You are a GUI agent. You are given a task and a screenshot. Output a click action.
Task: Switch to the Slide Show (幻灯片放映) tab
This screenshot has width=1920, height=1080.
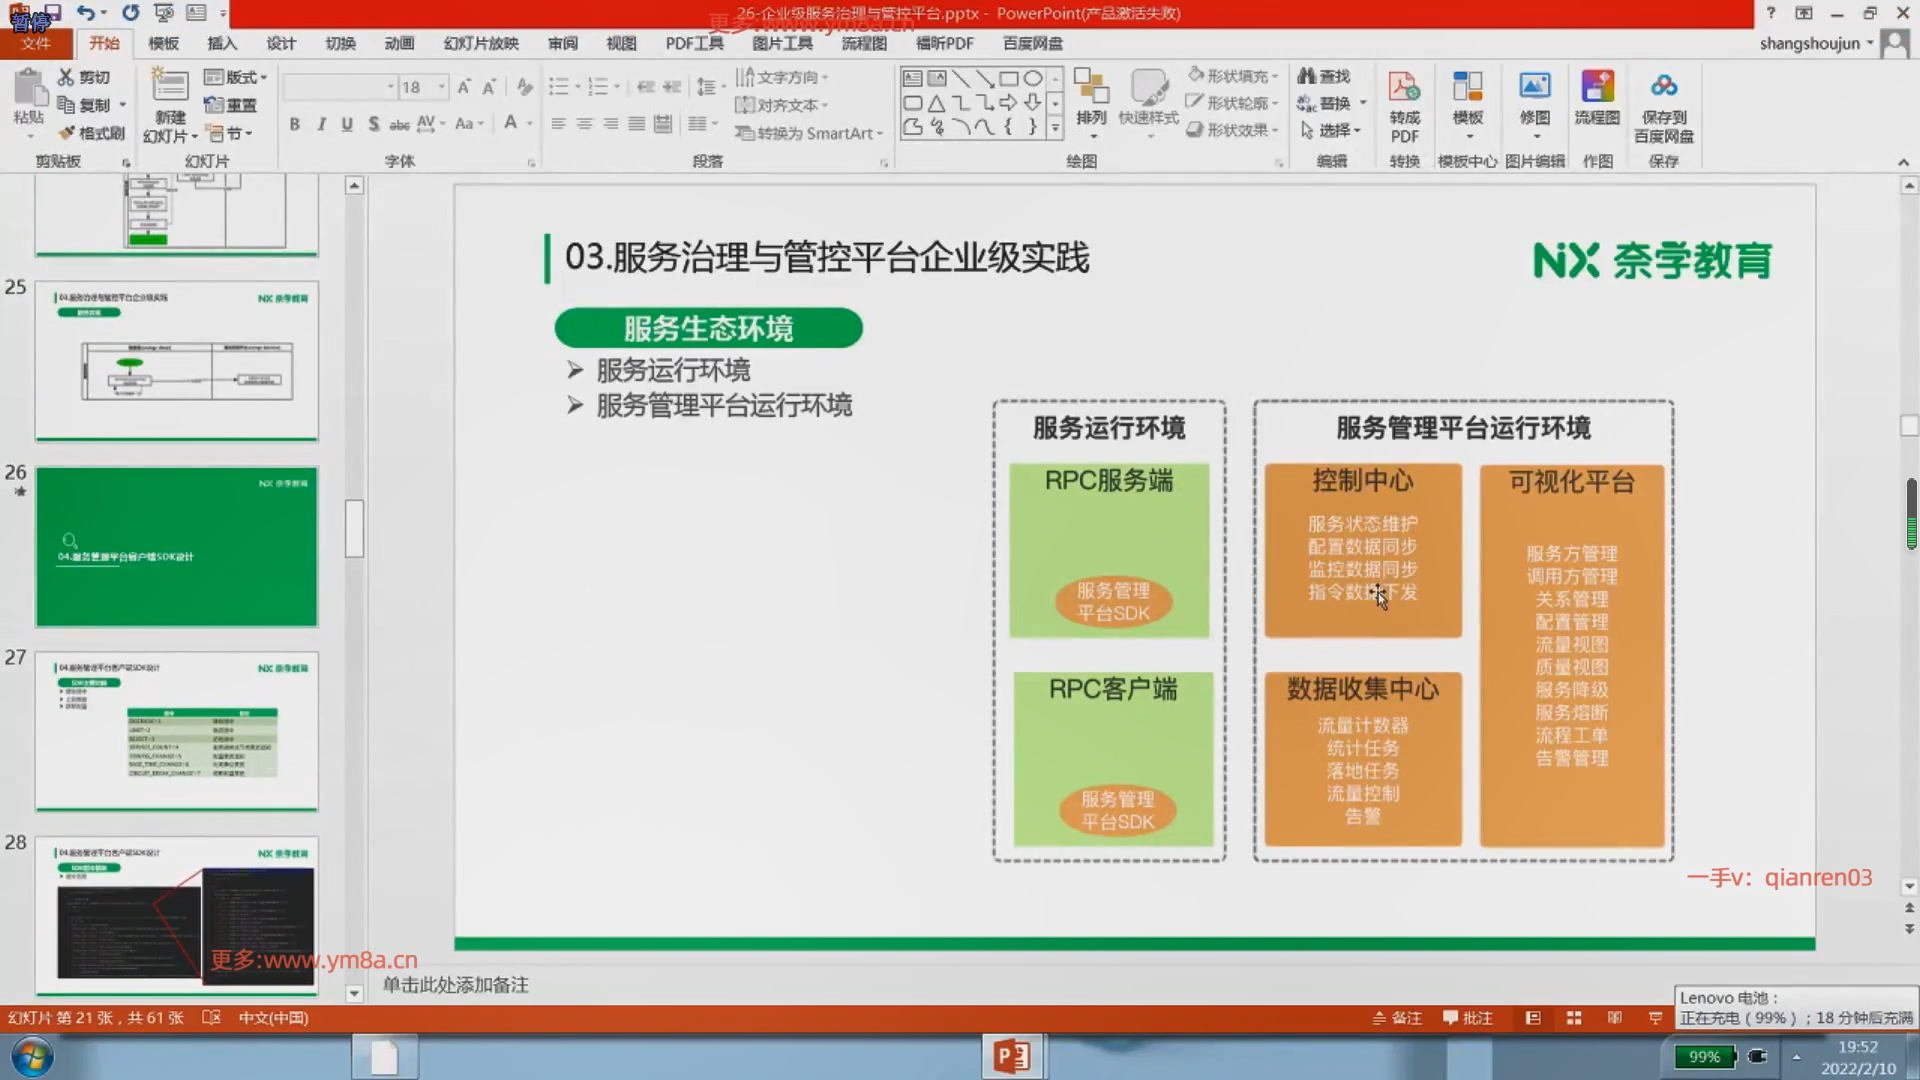481,43
